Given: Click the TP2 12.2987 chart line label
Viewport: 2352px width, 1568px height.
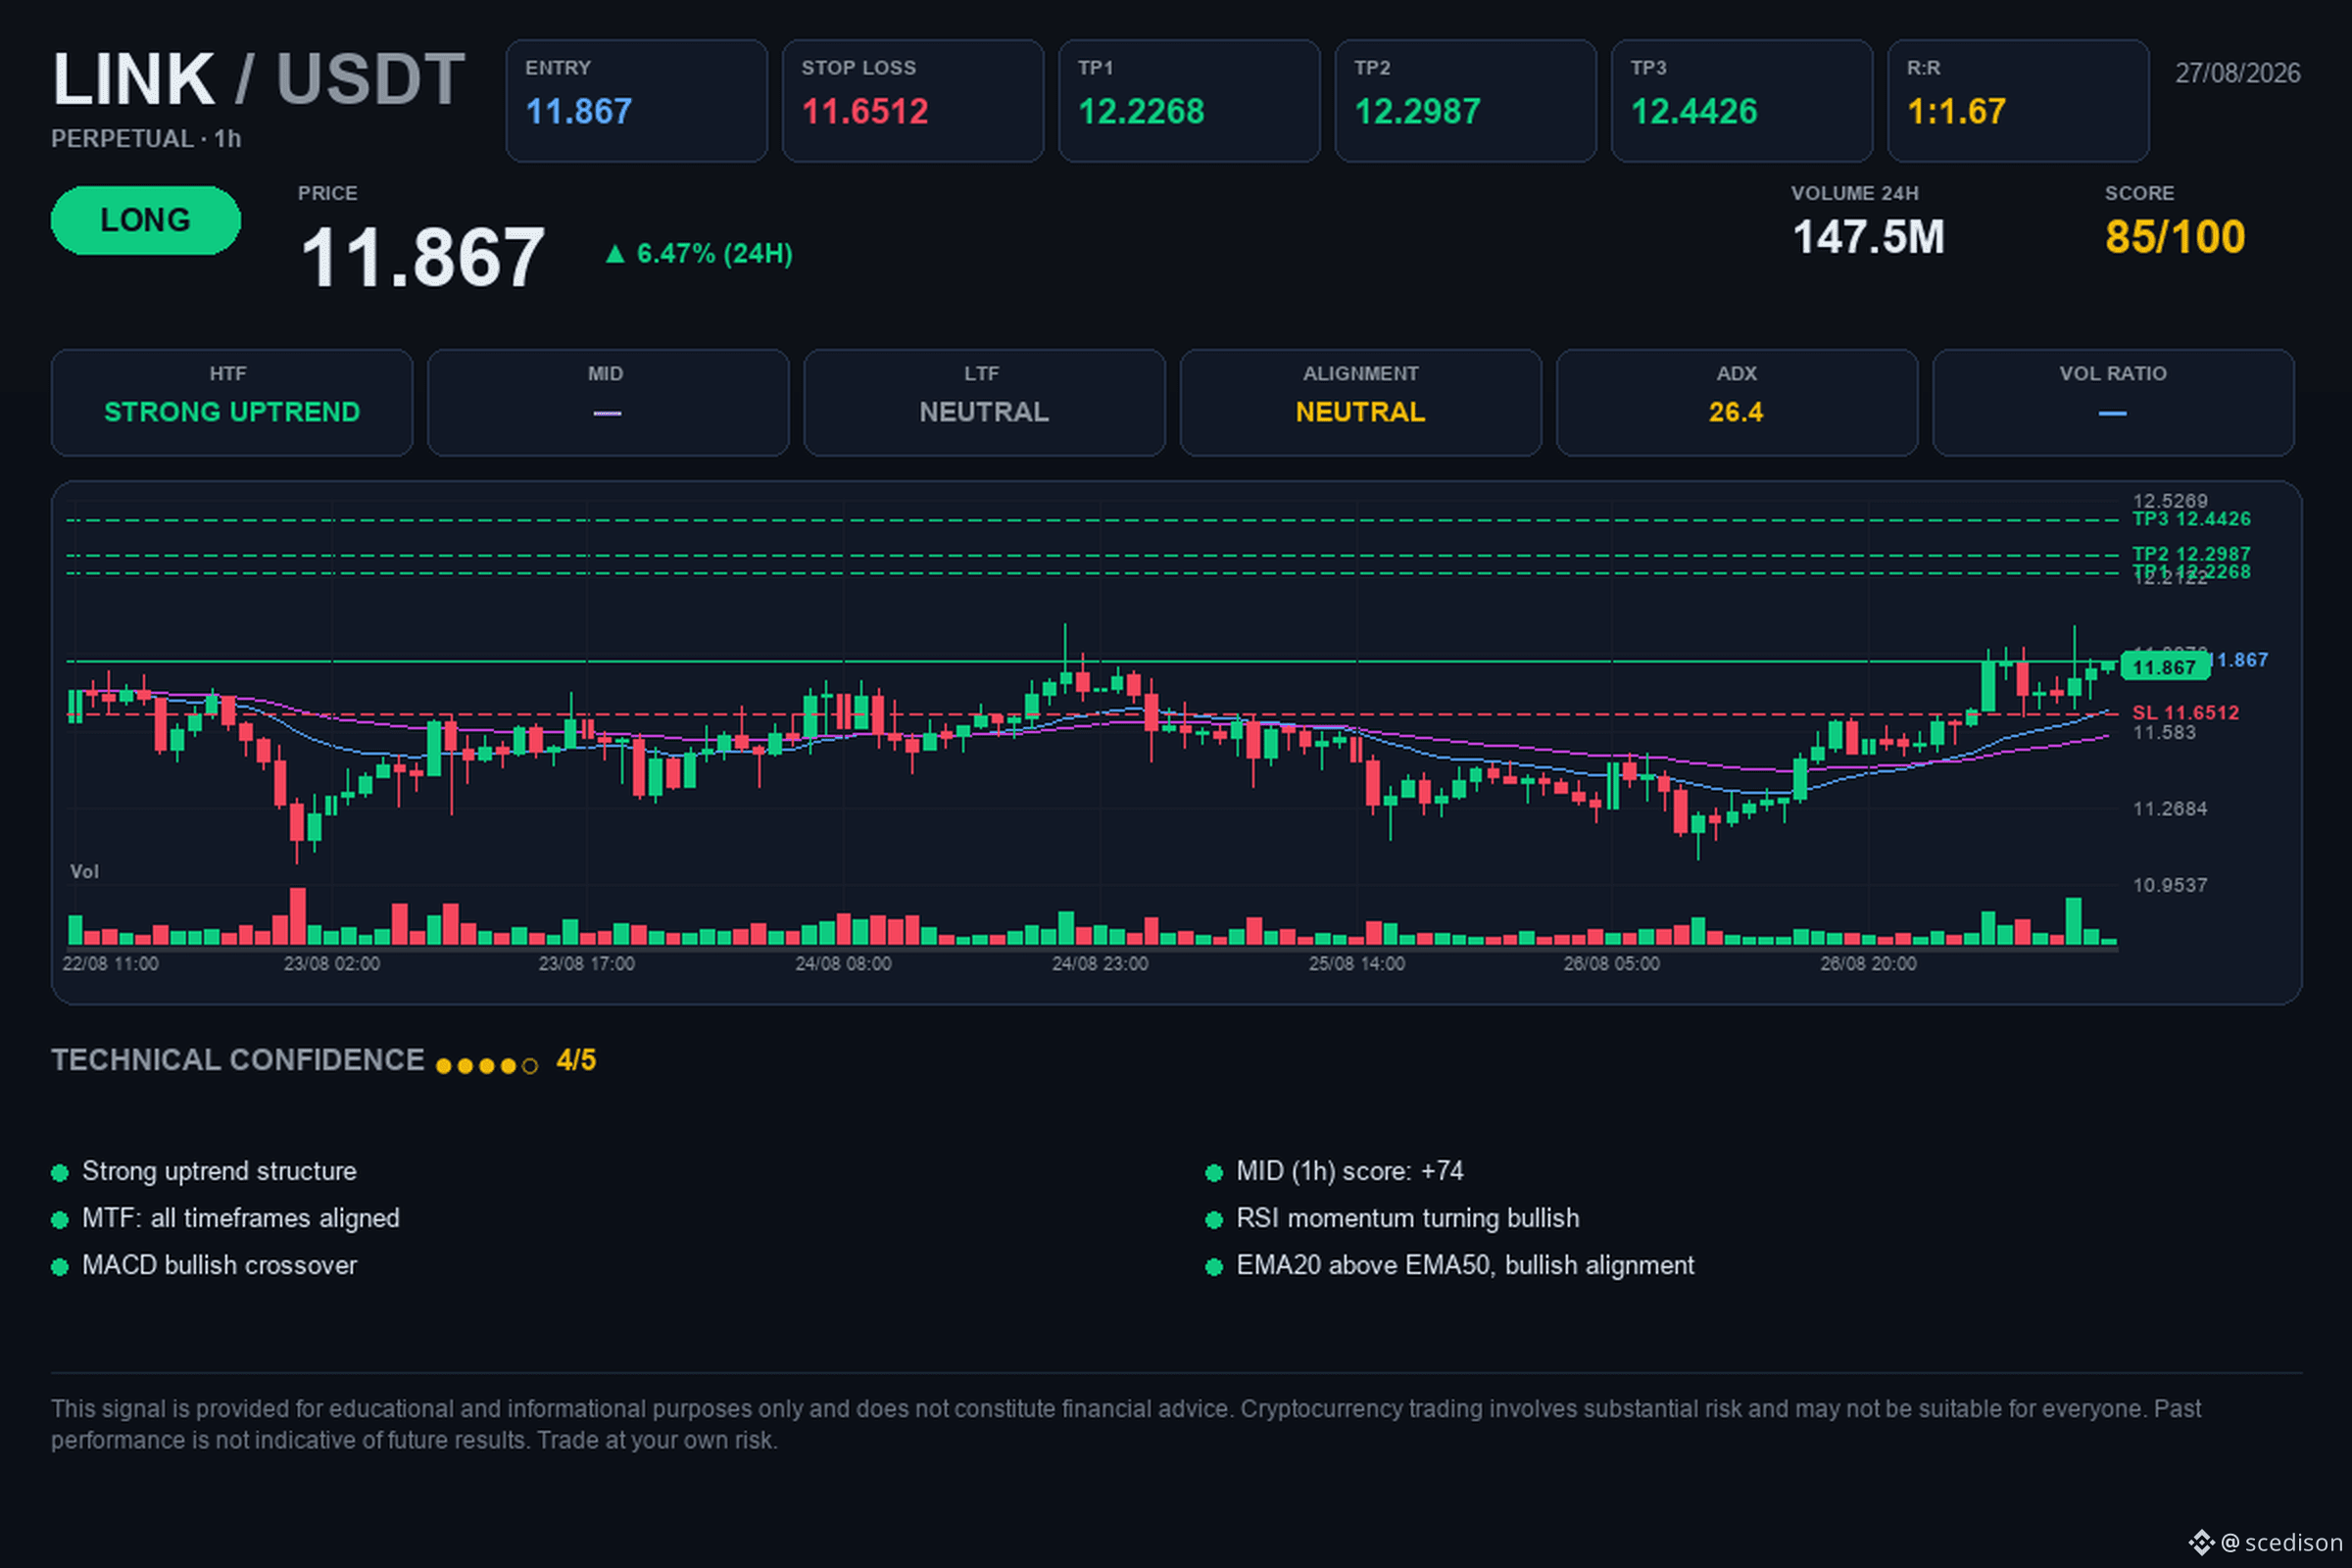Looking at the screenshot, I should [x=2191, y=554].
